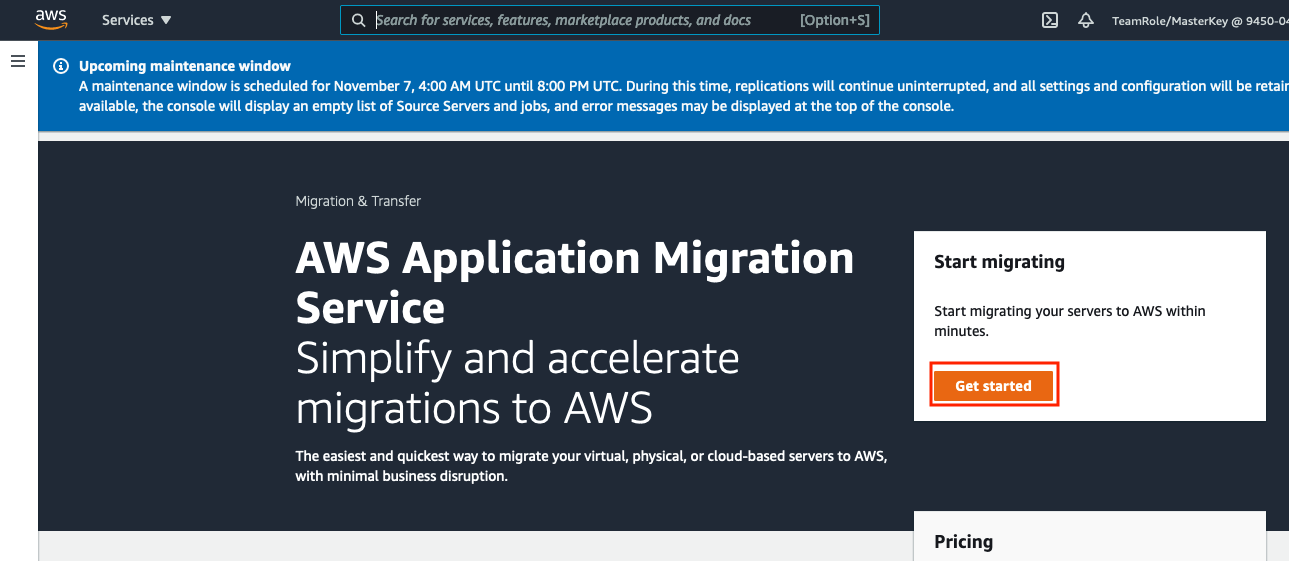Click the AWS Application Migration Service title

point(575,283)
